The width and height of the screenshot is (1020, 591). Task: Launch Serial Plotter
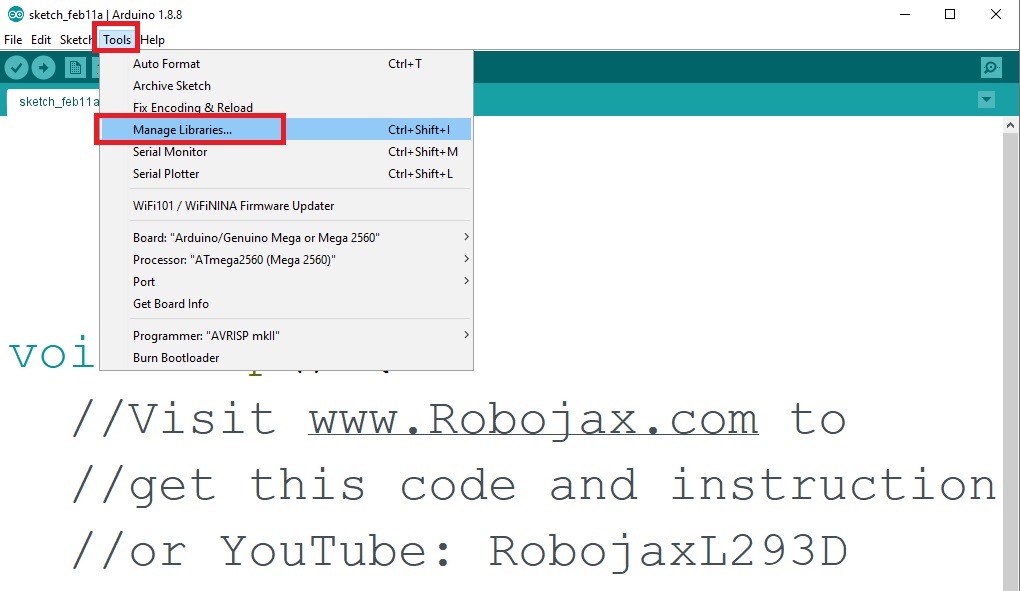[x=286, y=174]
